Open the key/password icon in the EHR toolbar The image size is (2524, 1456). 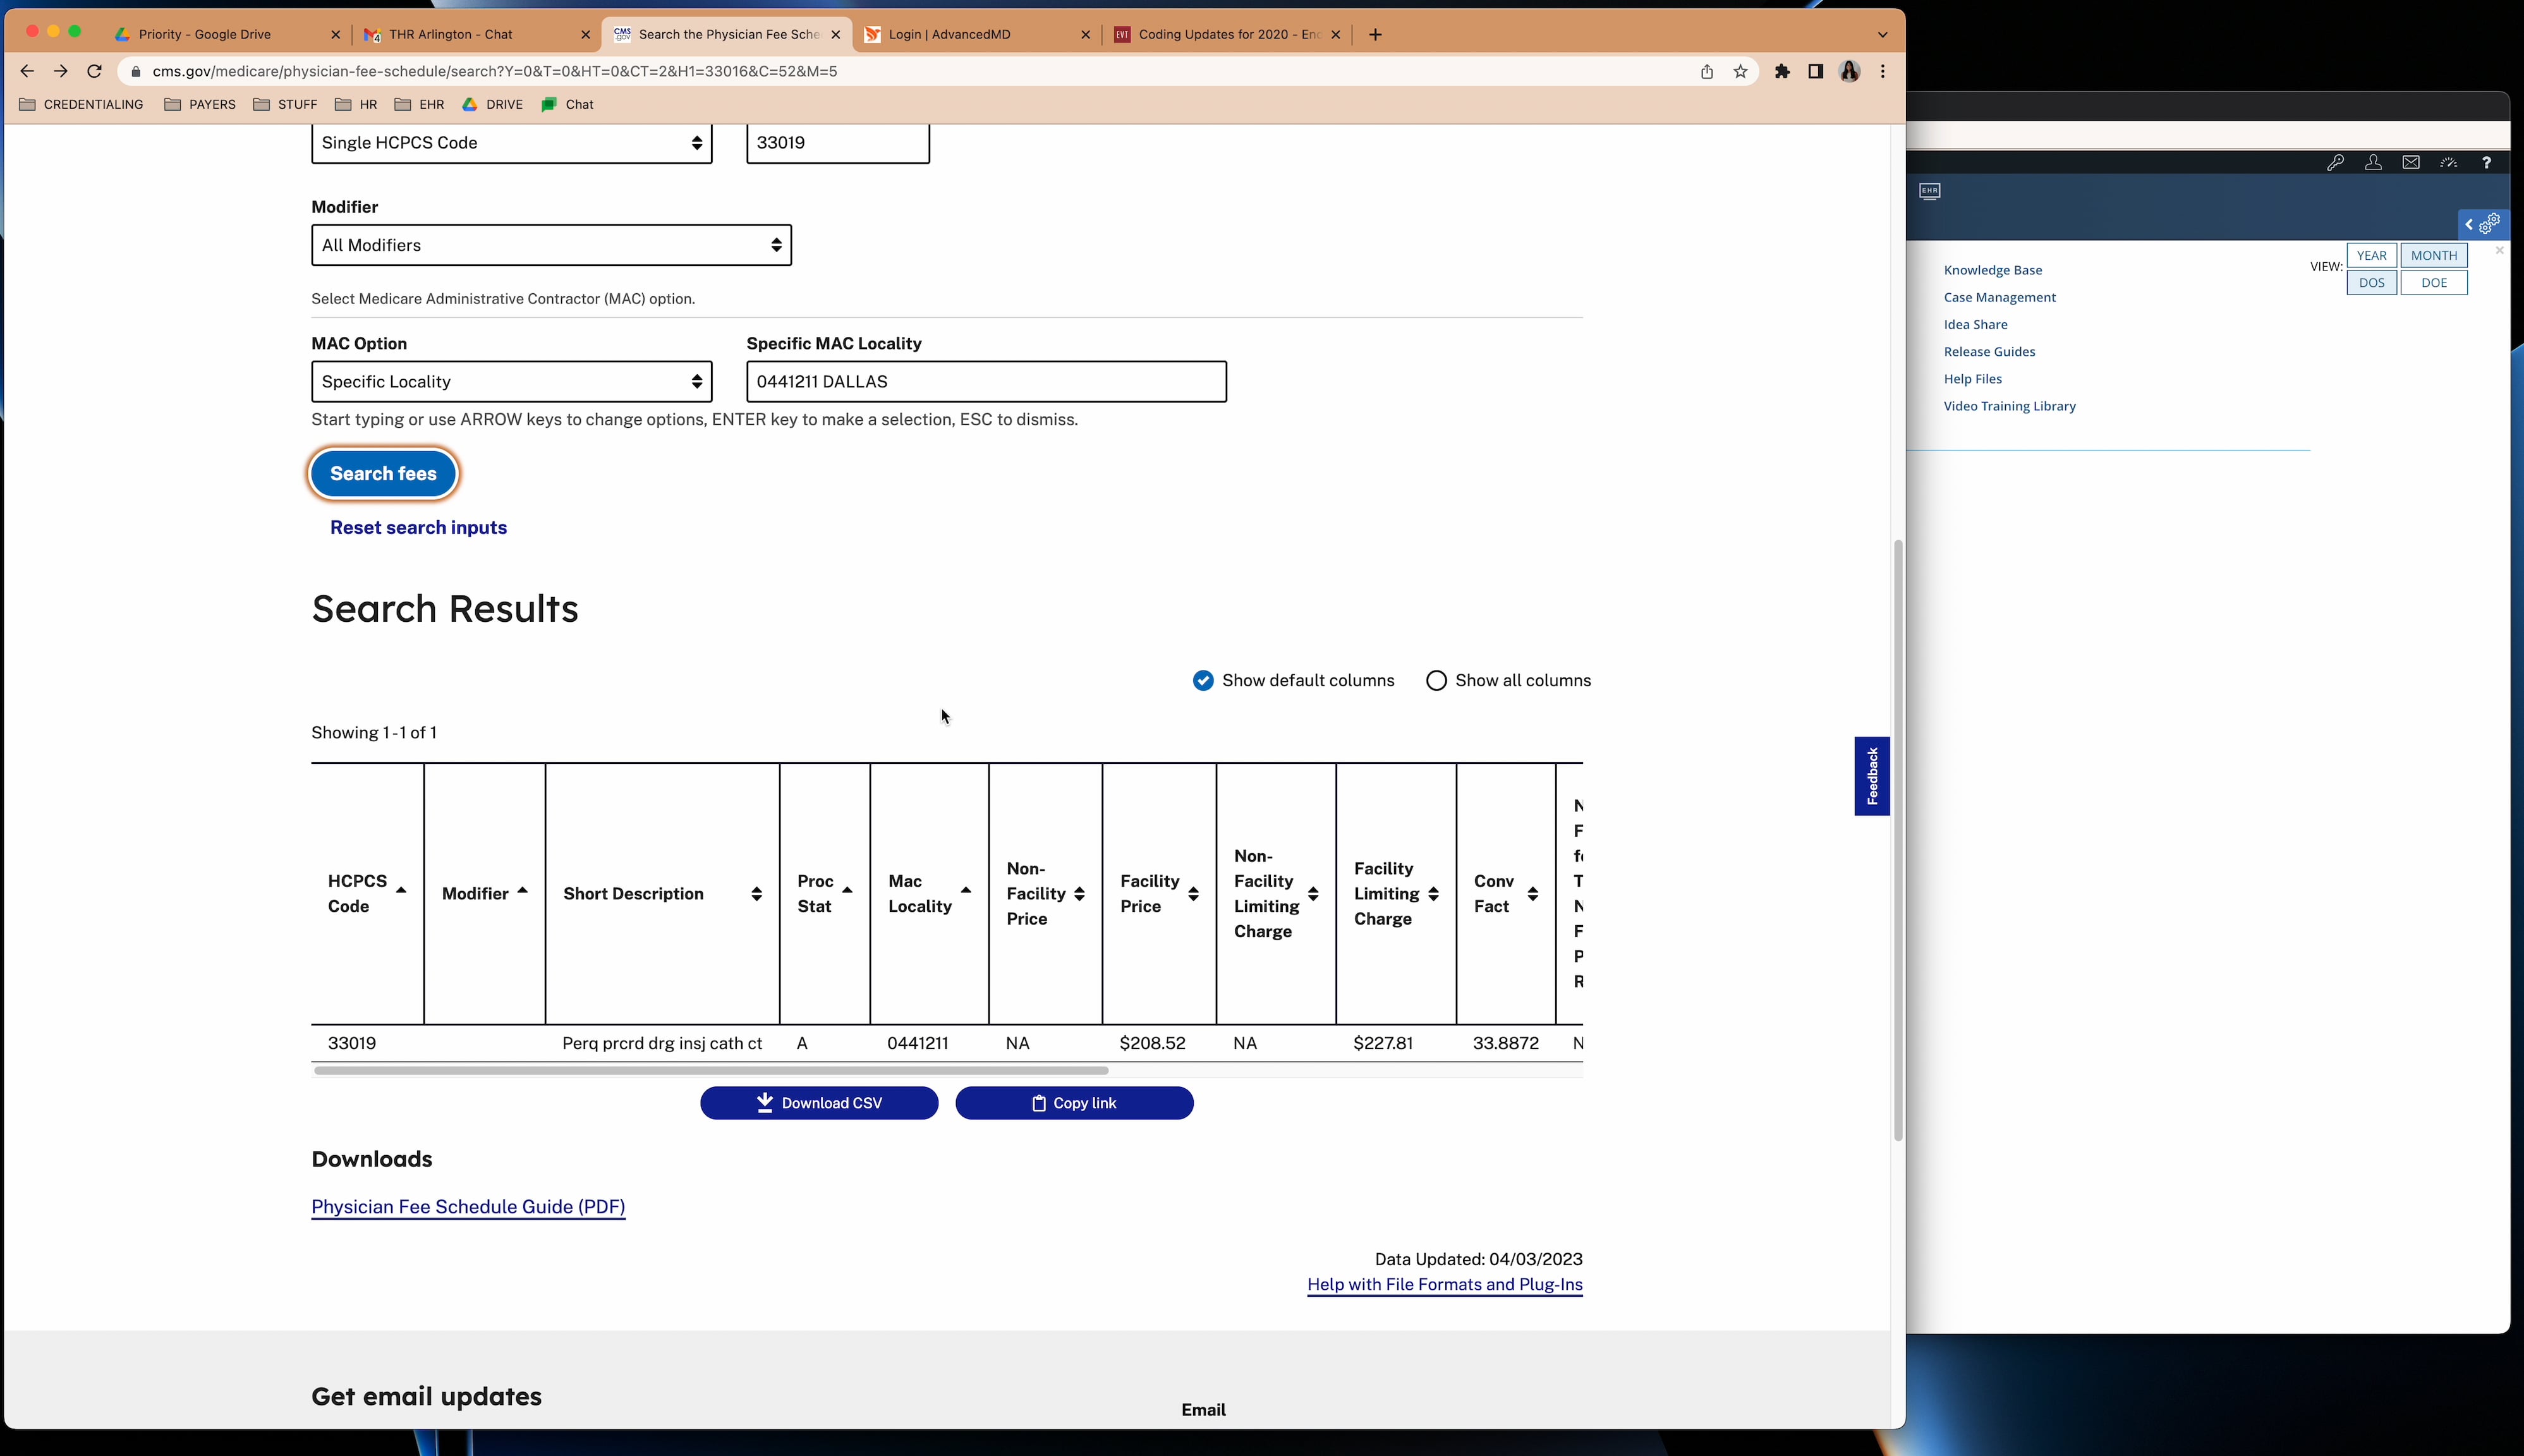[2336, 163]
